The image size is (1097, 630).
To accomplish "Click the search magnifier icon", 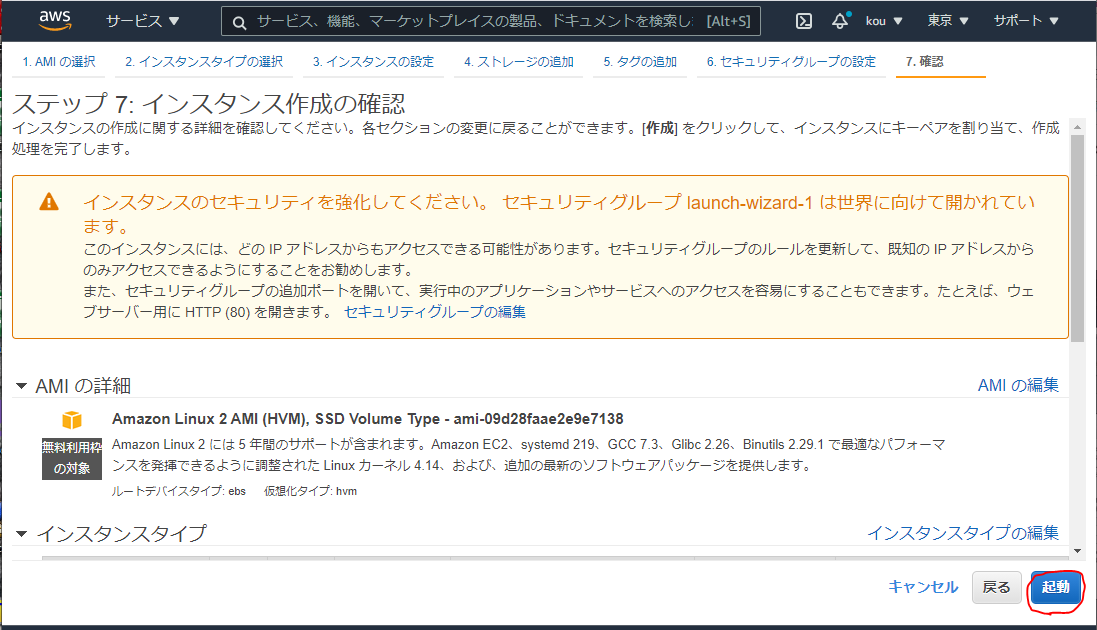I will (239, 22).
